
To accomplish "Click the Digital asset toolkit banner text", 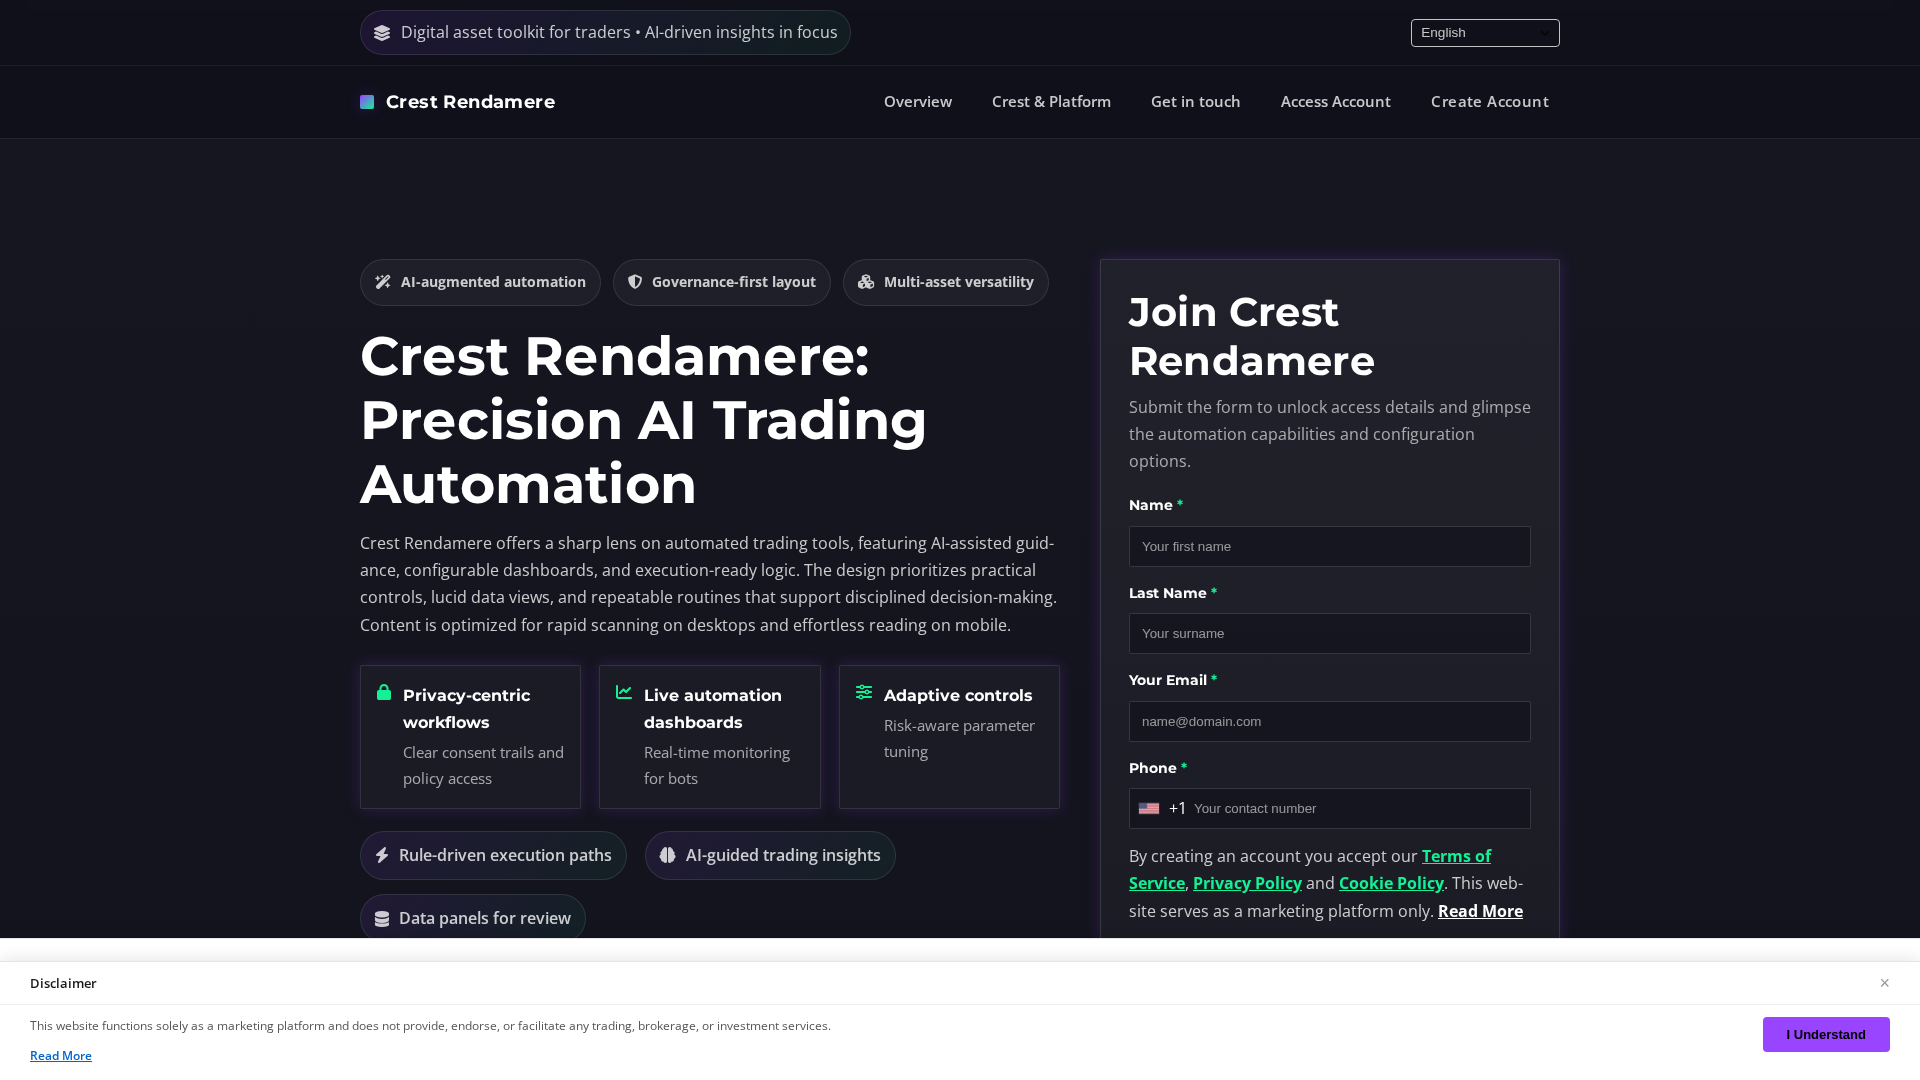I will 619,32.
